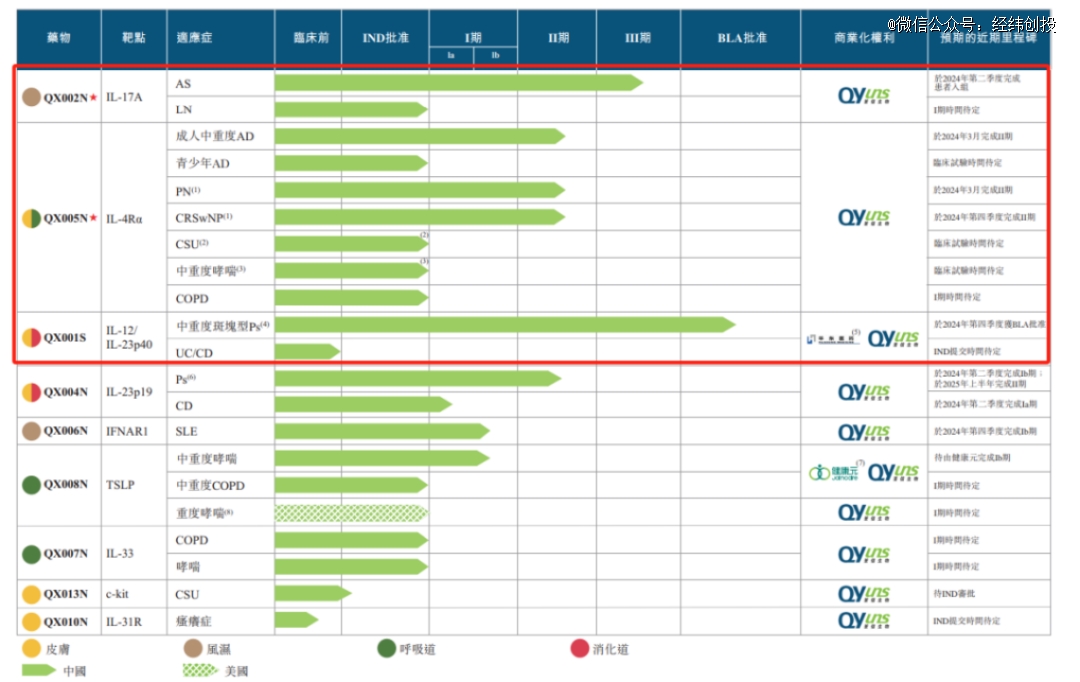Viewport: 1080px width, 682px height.
Task: Click the hatched 重度哮喘 progress bar
Action: (x=351, y=513)
